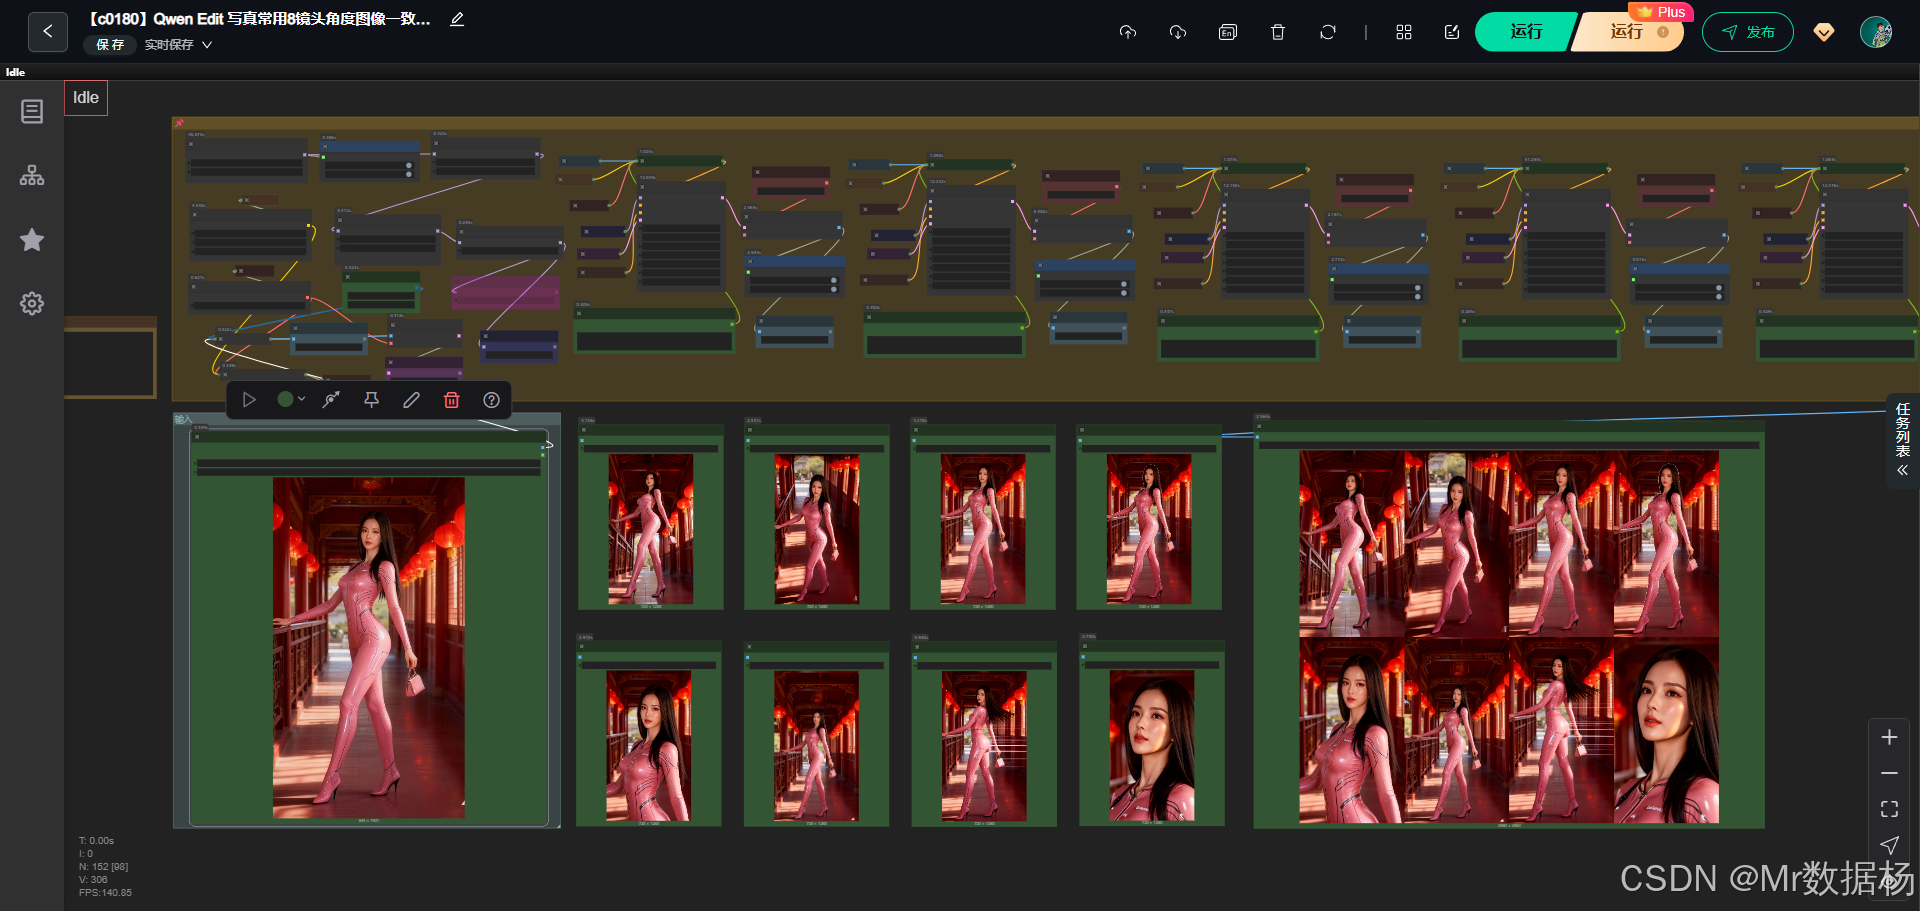Screen dimensions: 1920x911
Task: Click the FPS:140.85 status text
Action: click(105, 893)
